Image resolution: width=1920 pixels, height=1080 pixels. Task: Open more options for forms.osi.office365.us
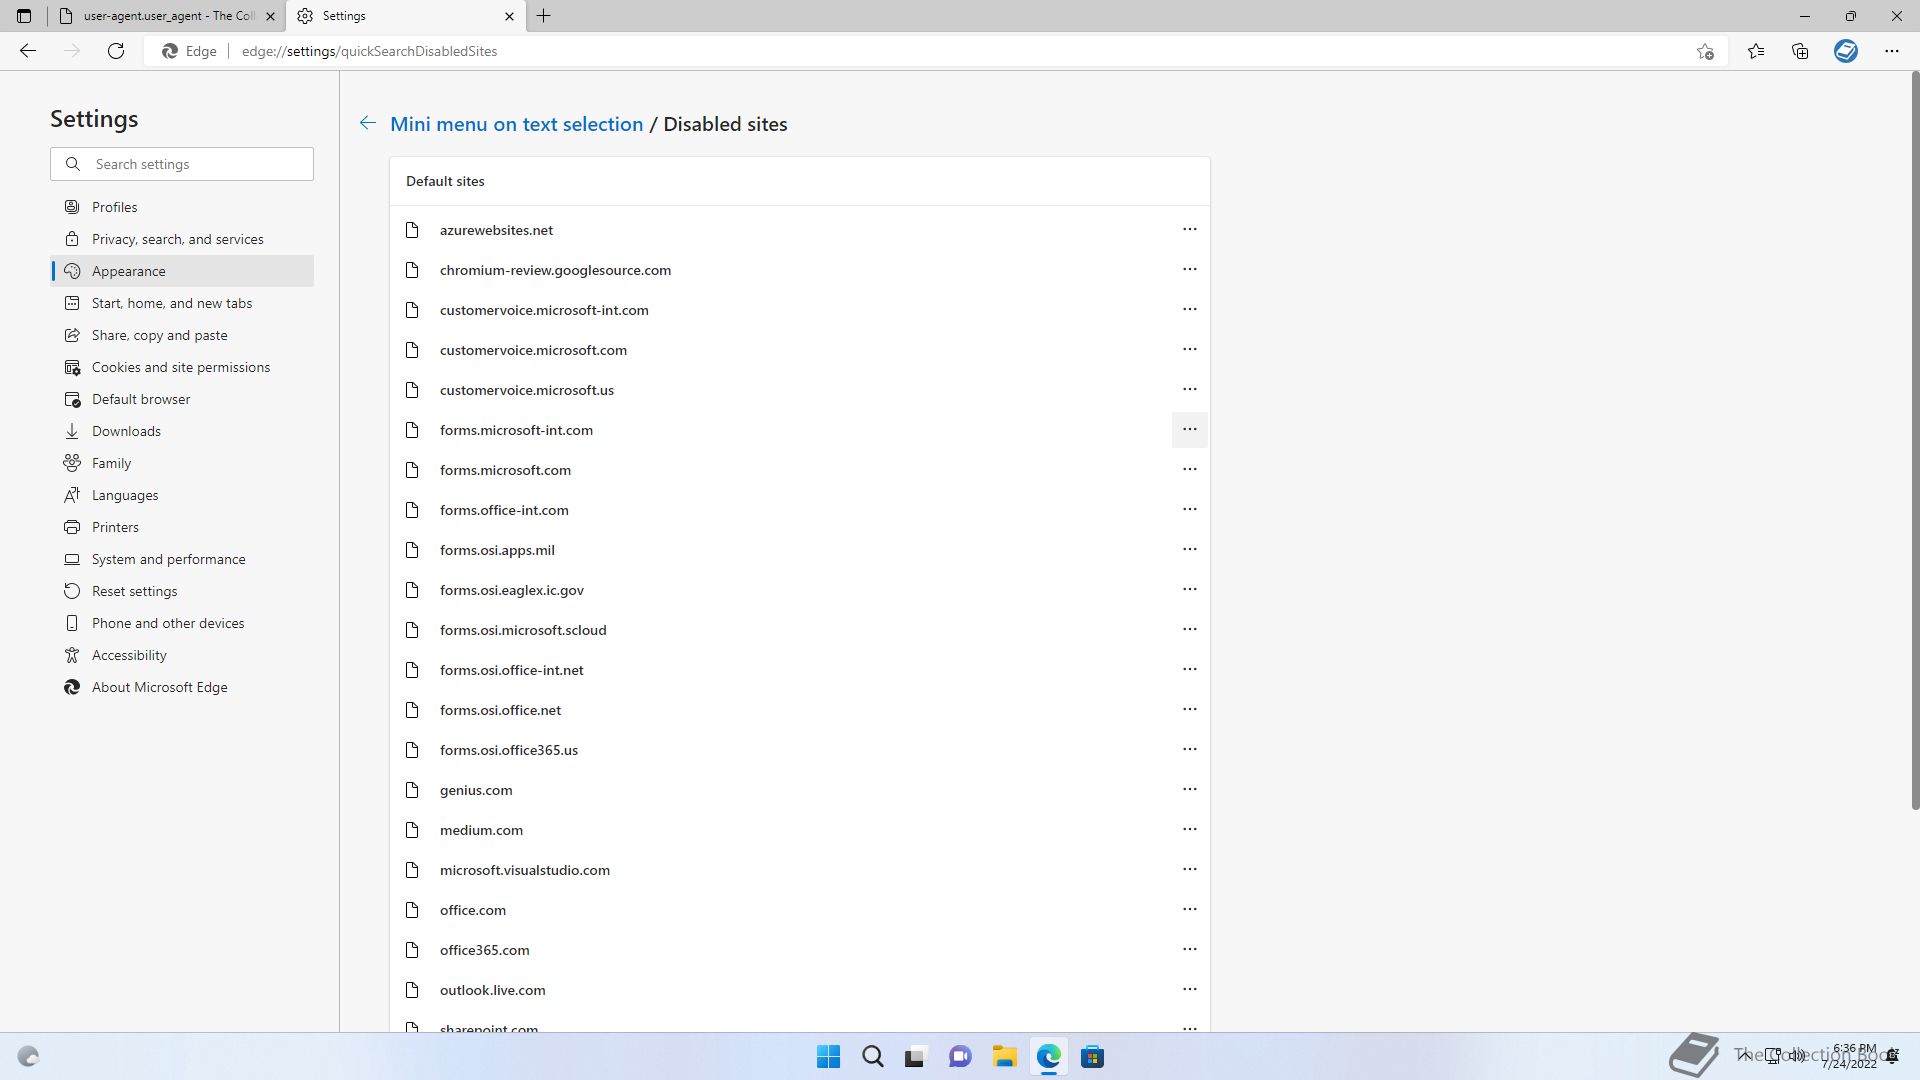(1189, 749)
